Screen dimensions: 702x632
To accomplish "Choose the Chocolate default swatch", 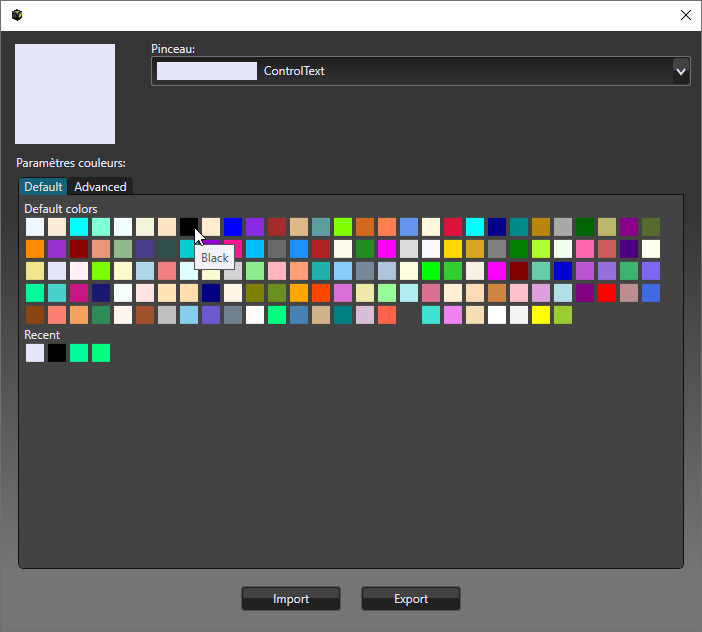I will click(365, 227).
